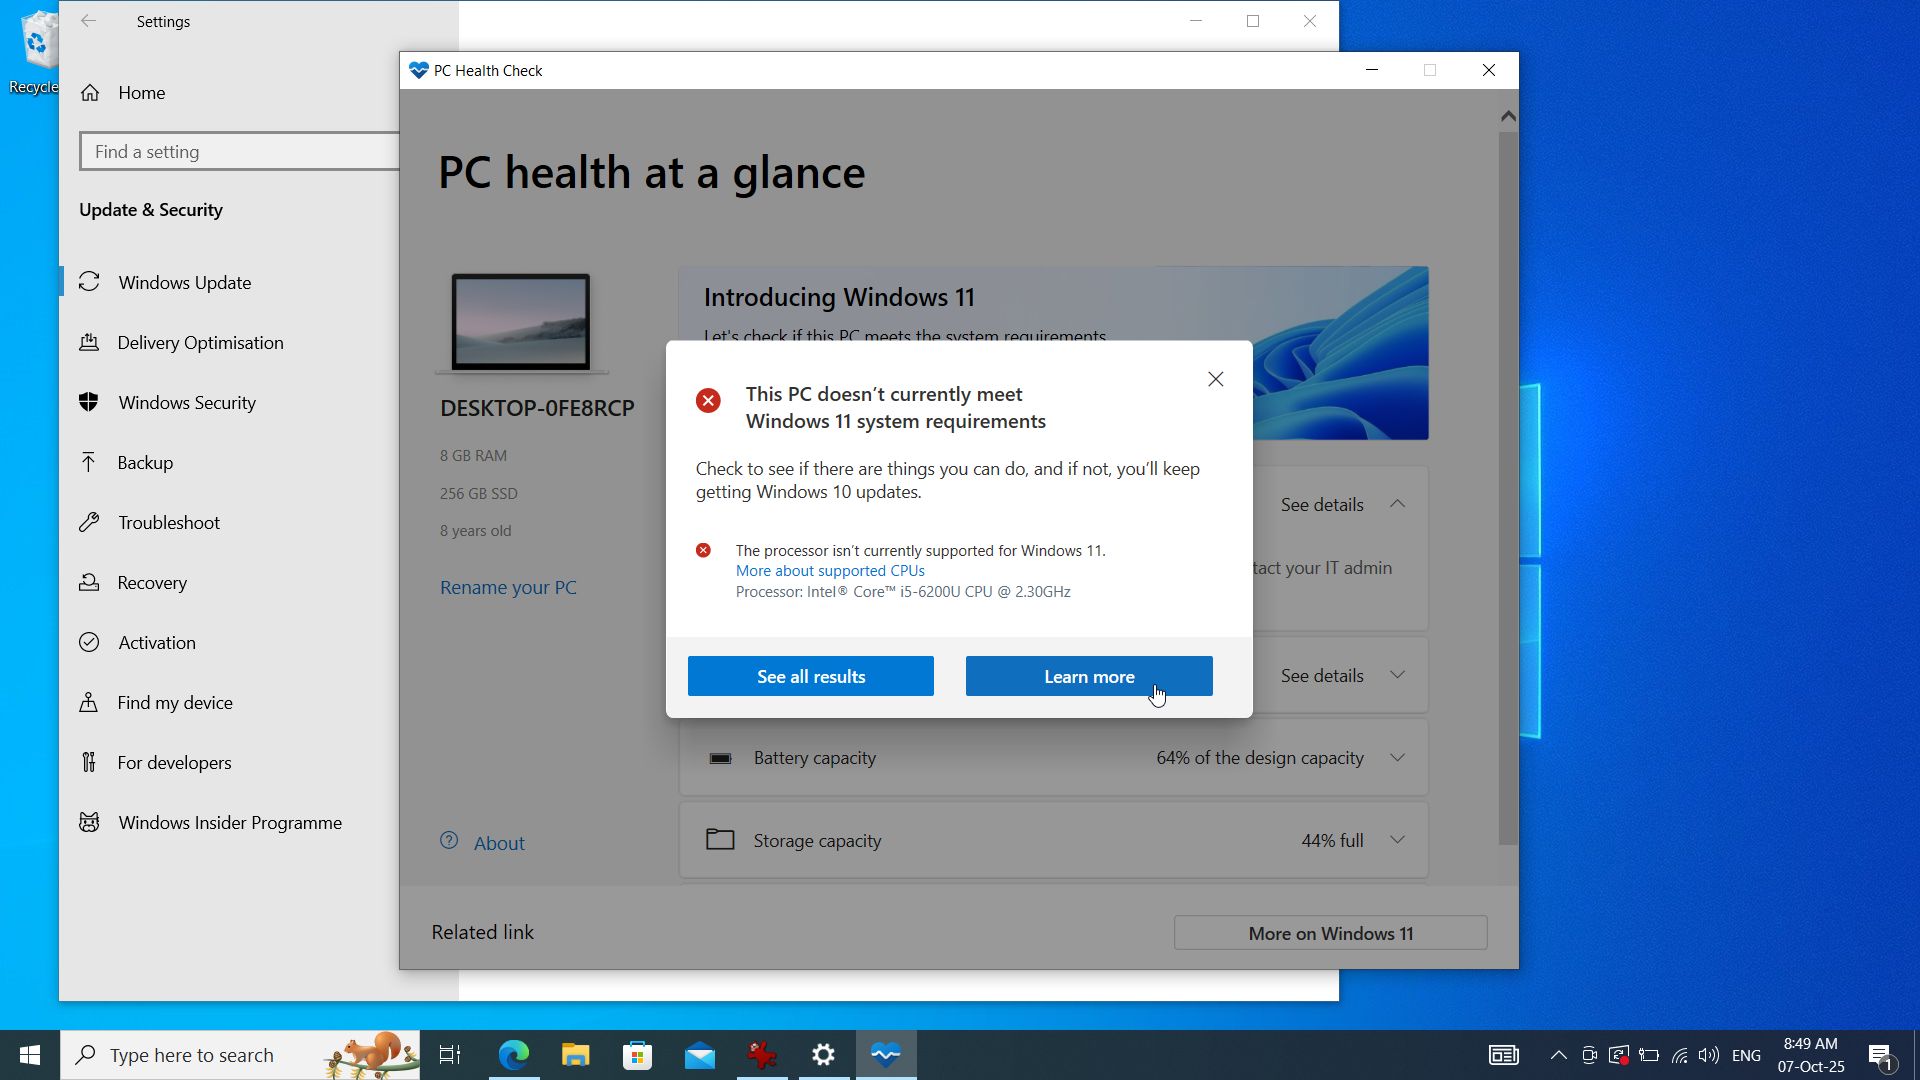The image size is (1920, 1080).
Task: Expand the Storage capacity details
Action: click(1396, 840)
